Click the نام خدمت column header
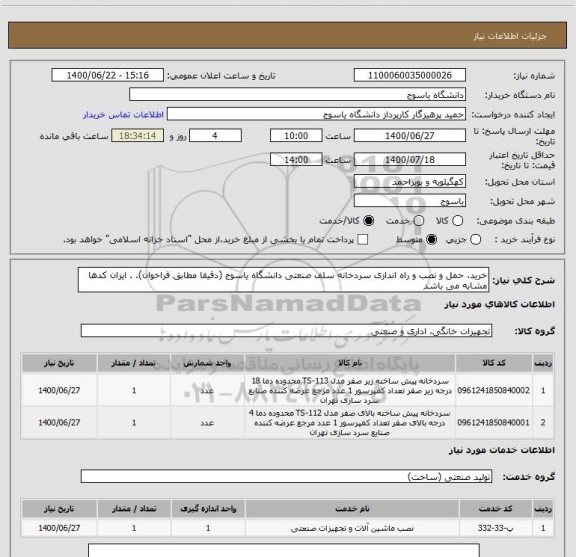Image resolution: width=576 pixels, height=557 pixels. (352, 509)
